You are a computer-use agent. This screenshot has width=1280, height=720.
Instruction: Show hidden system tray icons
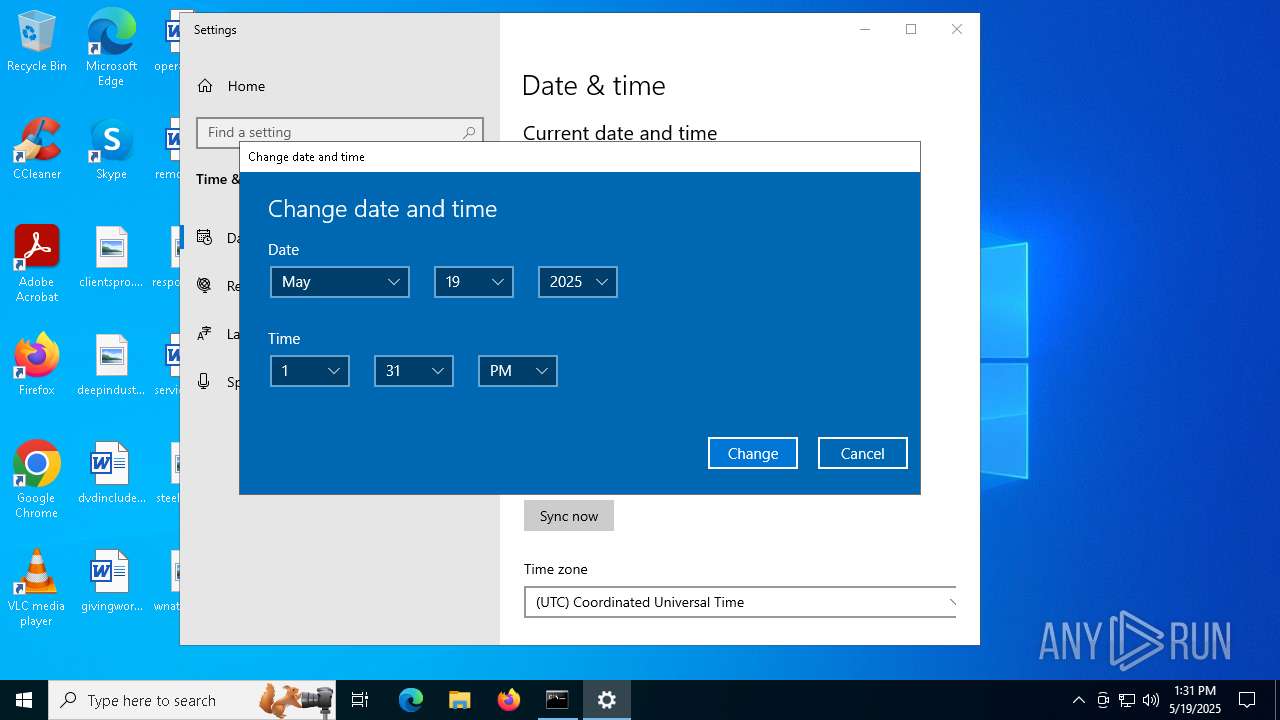pos(1078,700)
